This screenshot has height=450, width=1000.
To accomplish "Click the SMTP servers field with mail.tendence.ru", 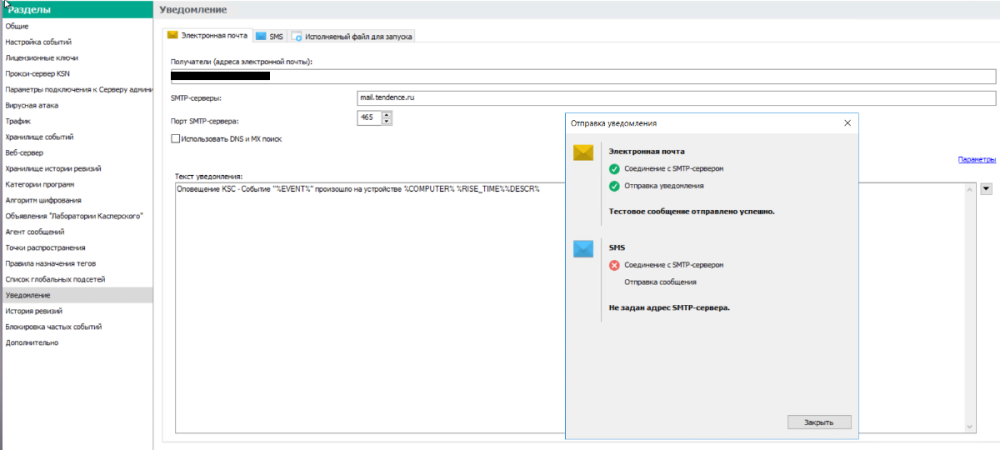I will pyautogui.click(x=676, y=98).
